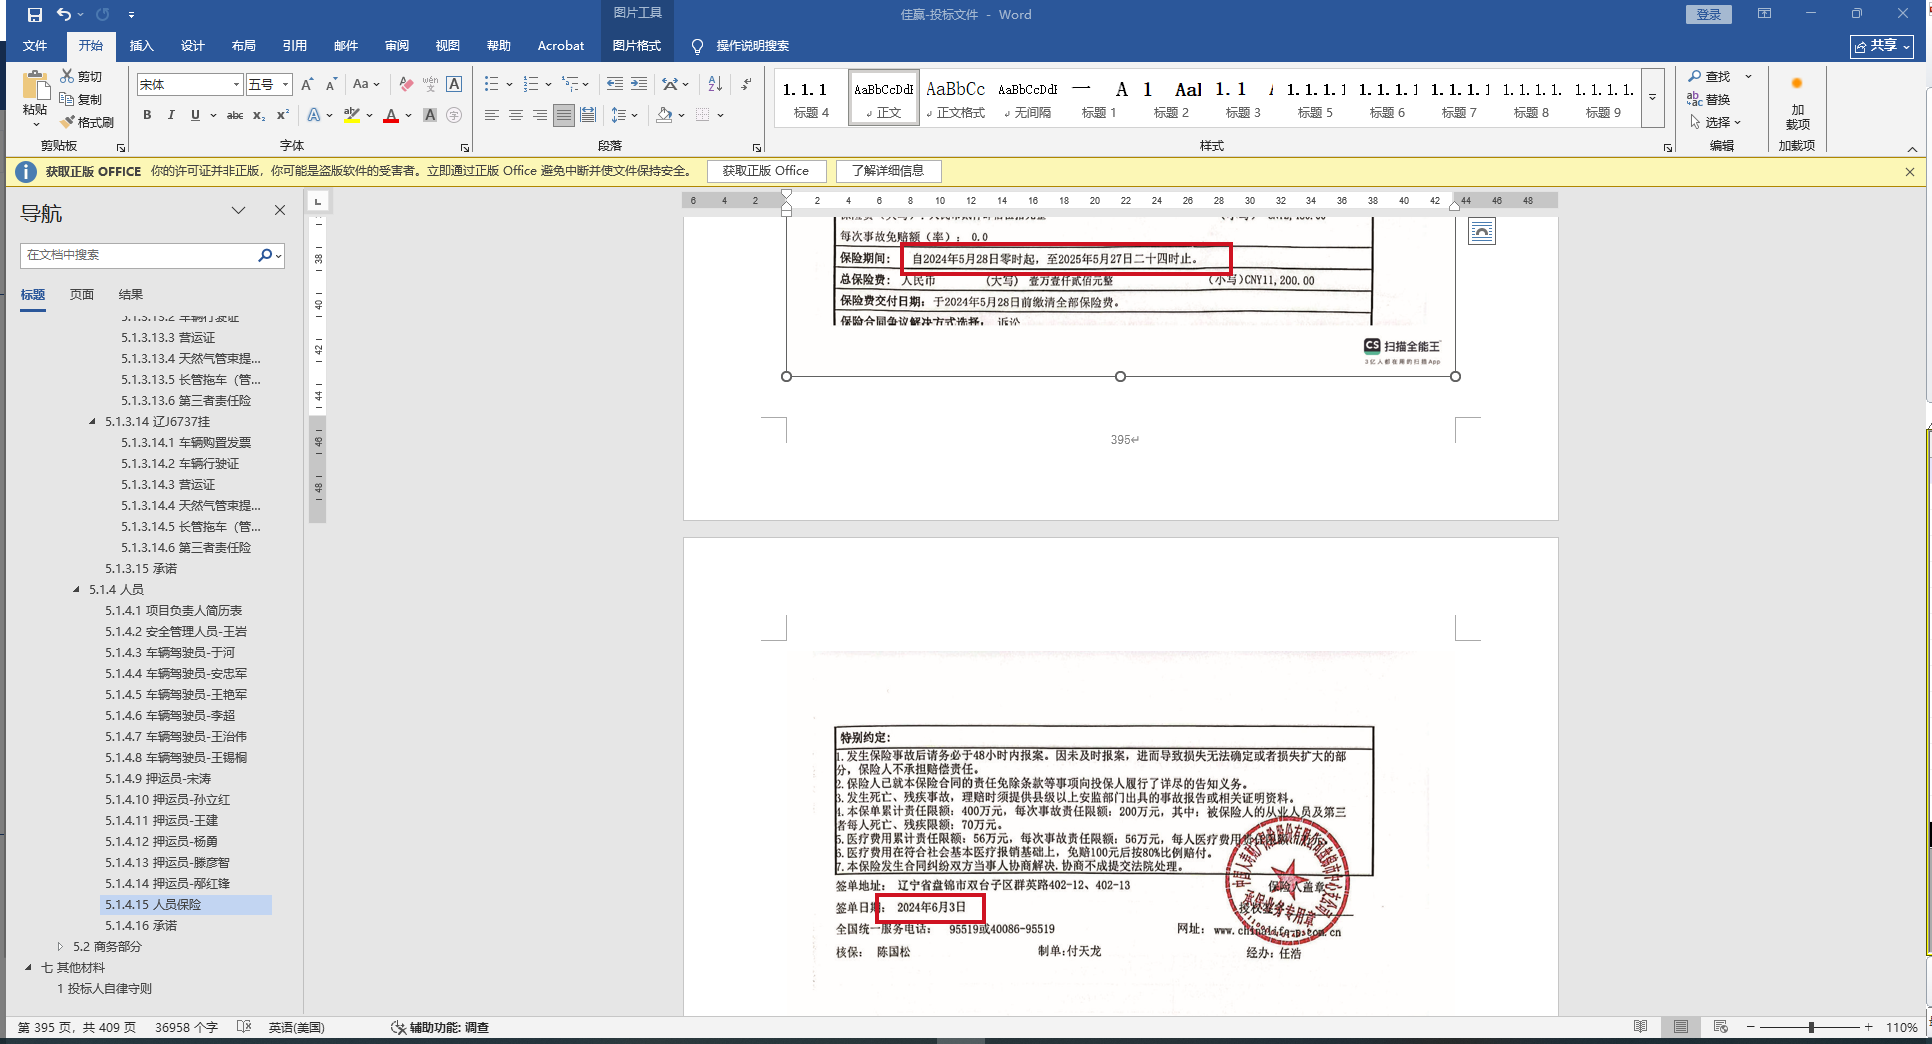Click the 共享 (Share) button
1932x1044 pixels.
tap(1881, 46)
